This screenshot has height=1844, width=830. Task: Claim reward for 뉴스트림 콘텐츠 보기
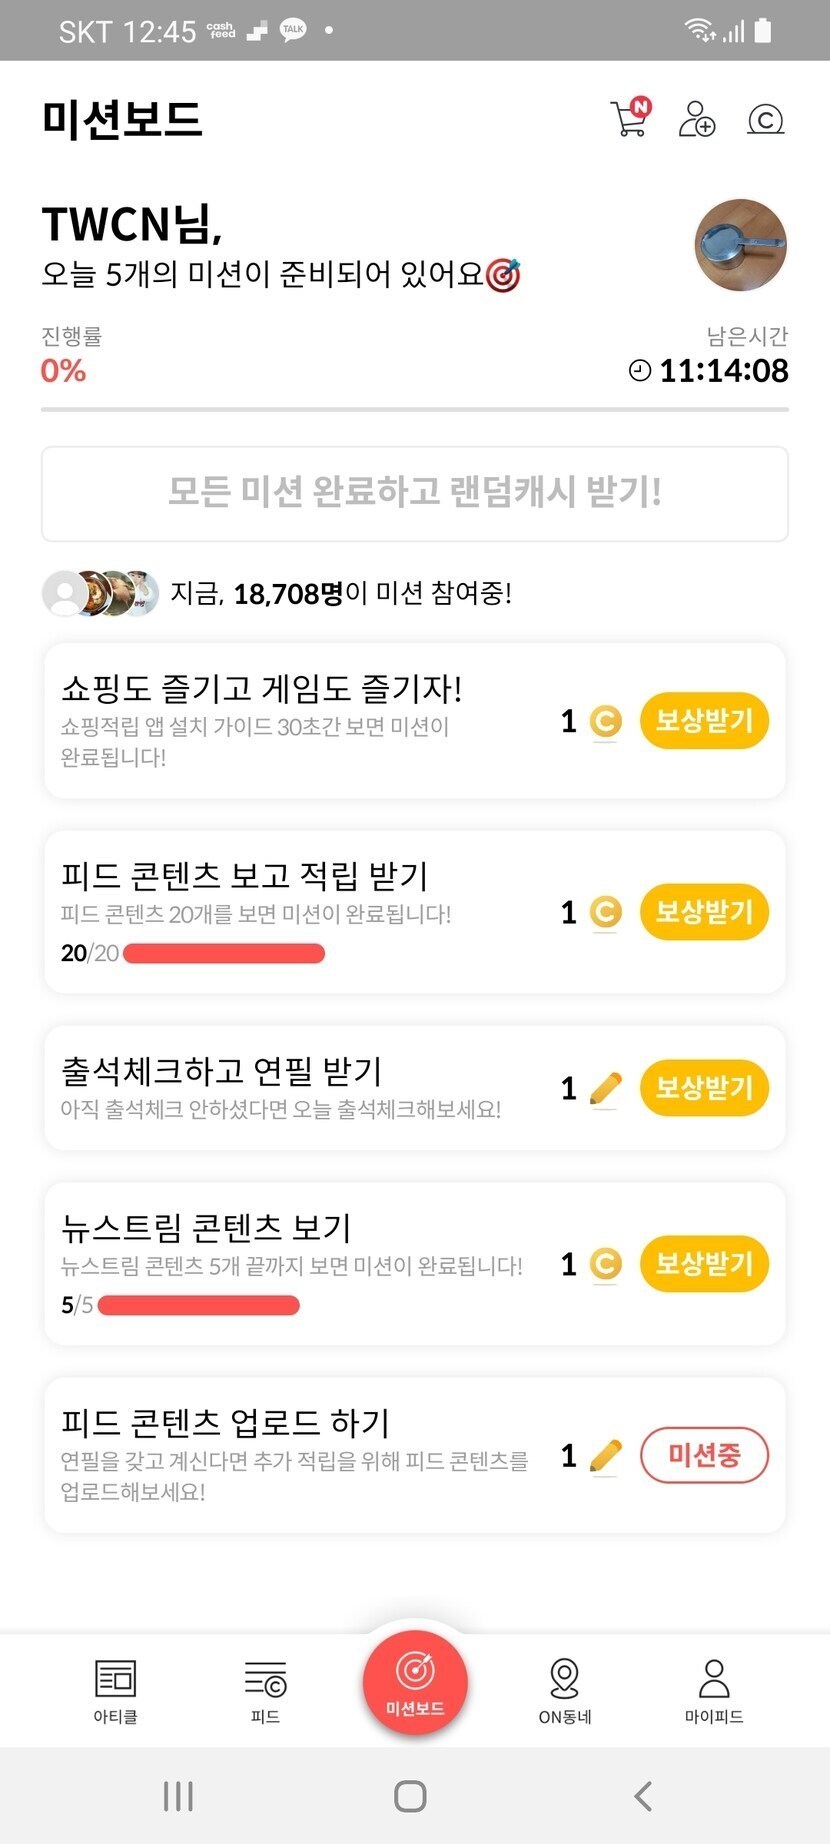point(704,1264)
